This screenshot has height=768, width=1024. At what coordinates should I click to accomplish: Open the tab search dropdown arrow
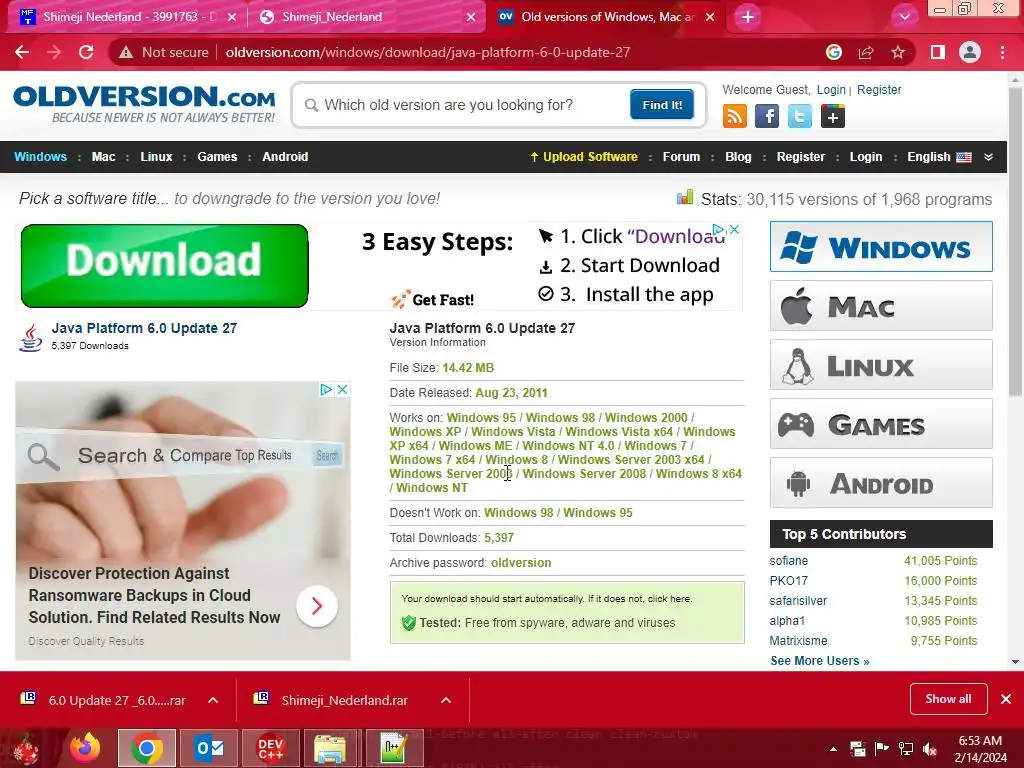(x=904, y=17)
